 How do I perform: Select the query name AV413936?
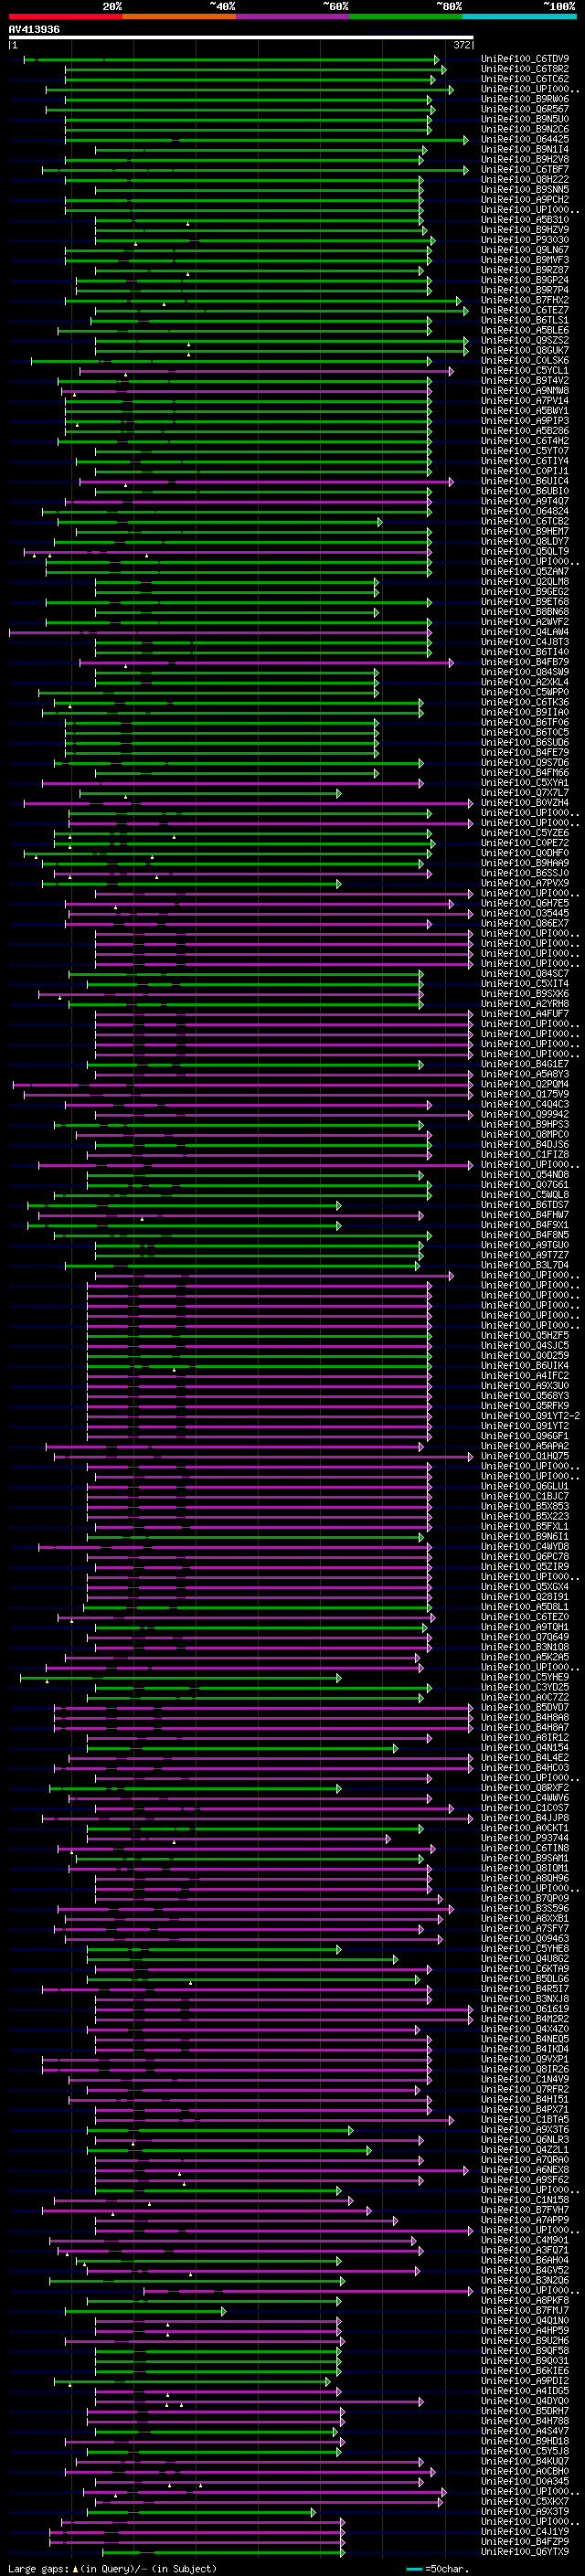click(34, 30)
